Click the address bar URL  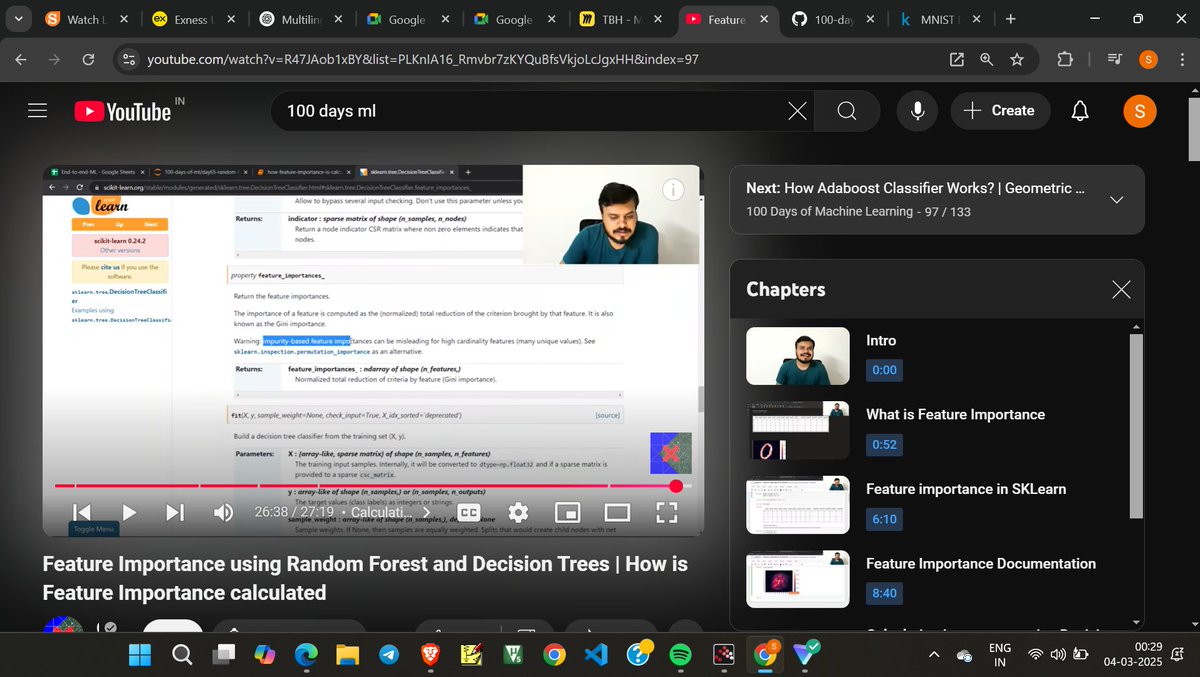[423, 60]
